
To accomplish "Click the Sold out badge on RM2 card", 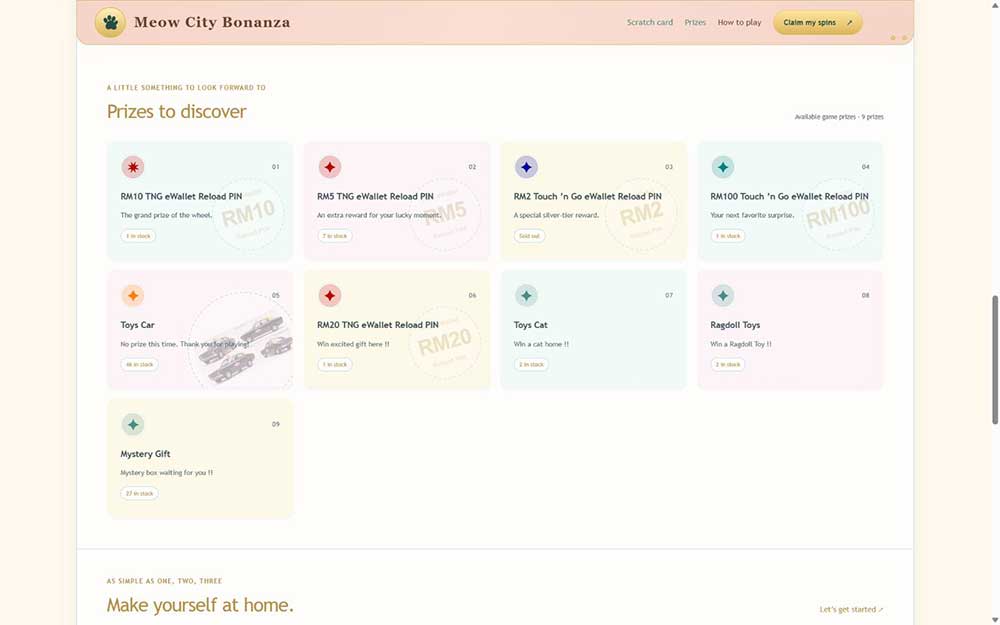I will [x=529, y=236].
